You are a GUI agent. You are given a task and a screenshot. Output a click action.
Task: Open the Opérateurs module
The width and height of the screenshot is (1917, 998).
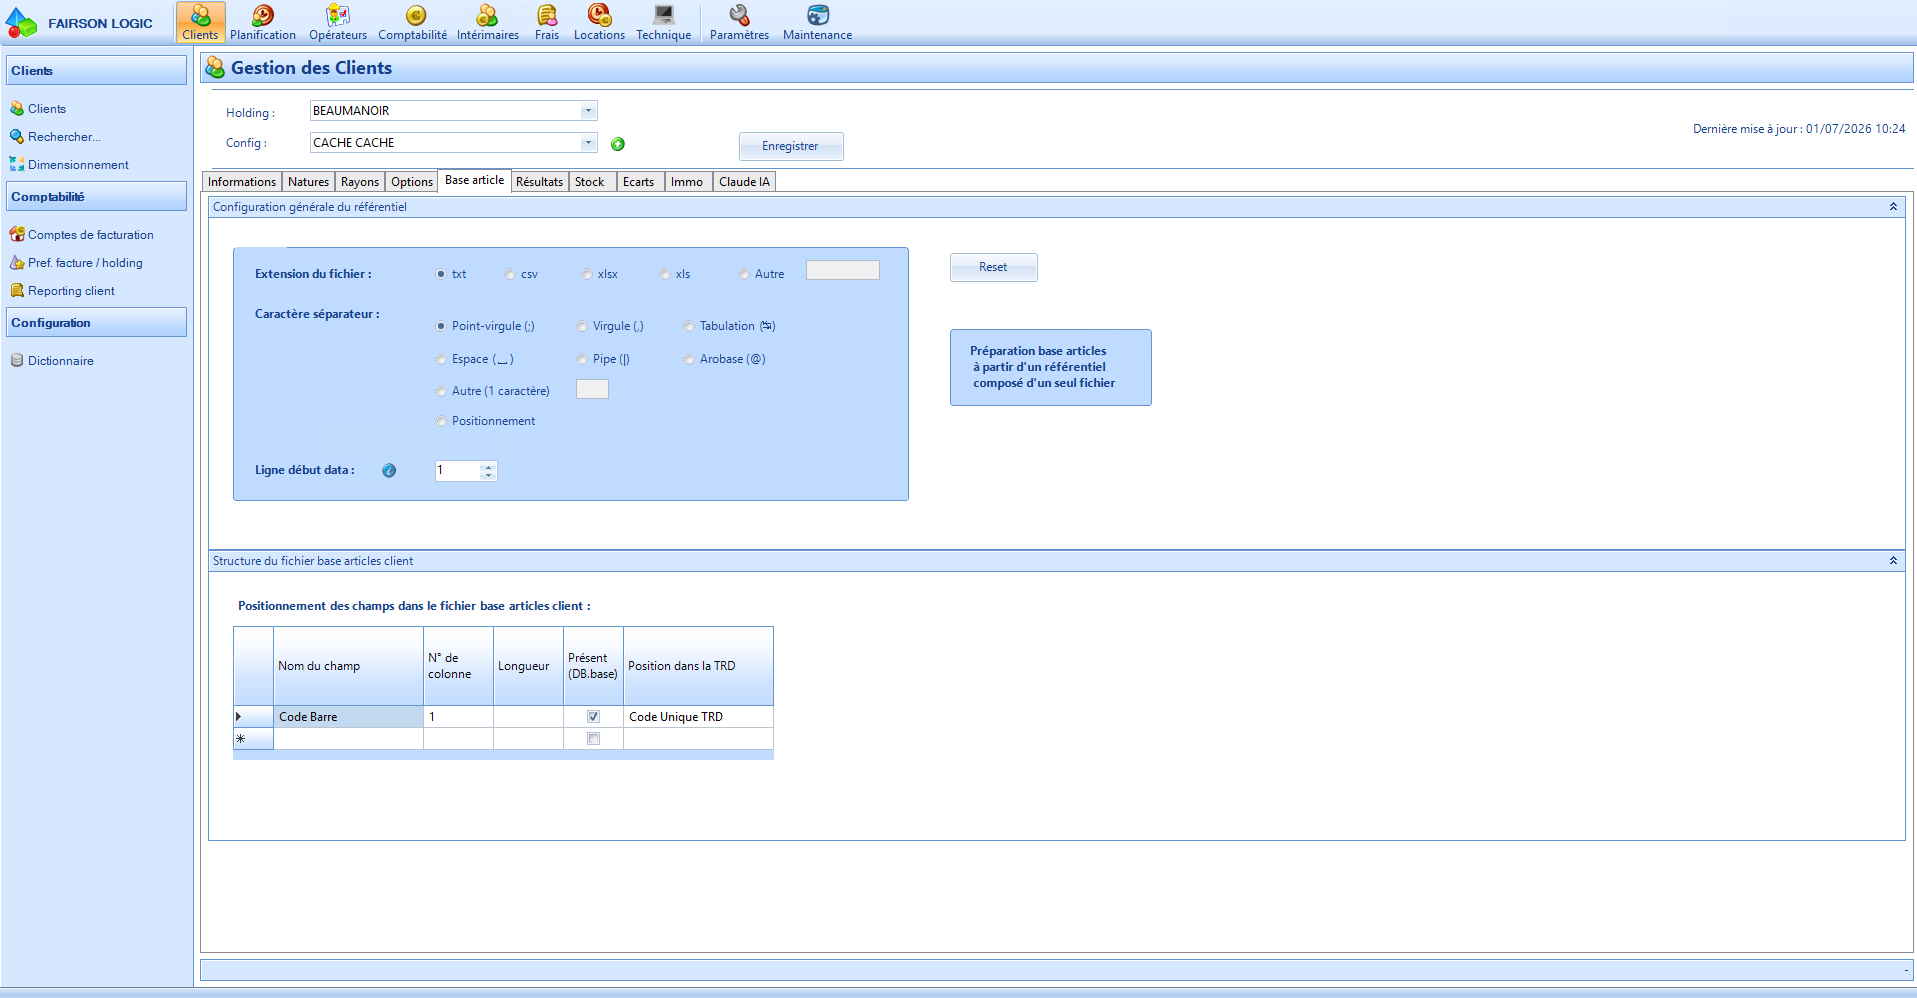tap(338, 22)
